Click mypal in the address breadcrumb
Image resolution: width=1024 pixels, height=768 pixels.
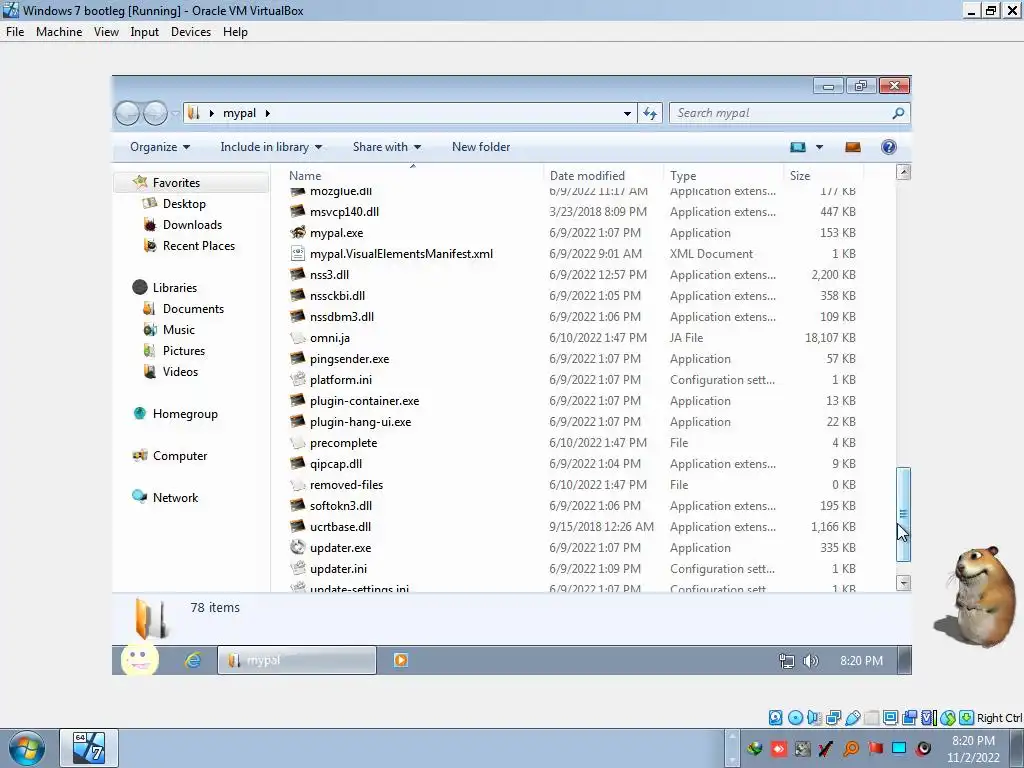click(x=239, y=113)
